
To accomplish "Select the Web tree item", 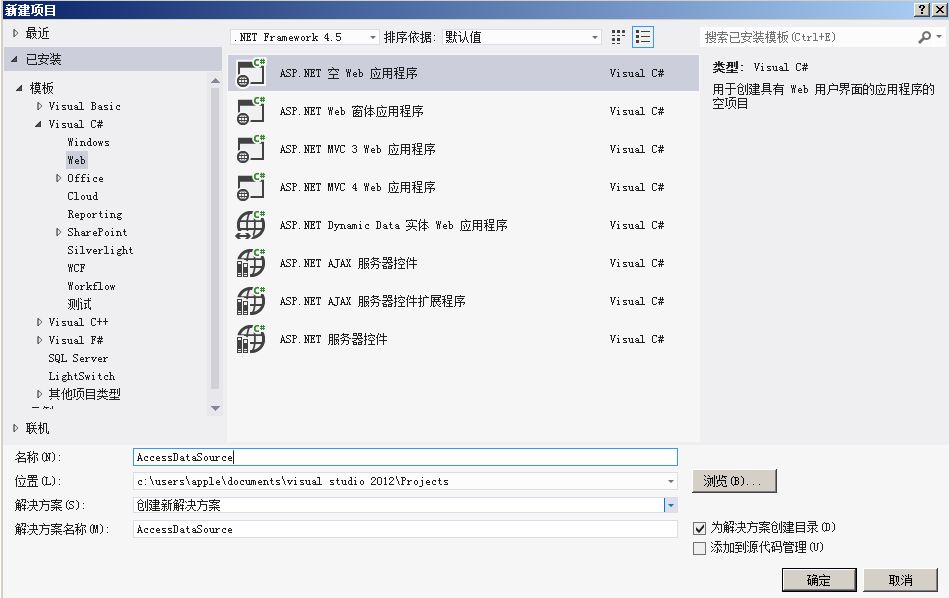I will 76,160.
